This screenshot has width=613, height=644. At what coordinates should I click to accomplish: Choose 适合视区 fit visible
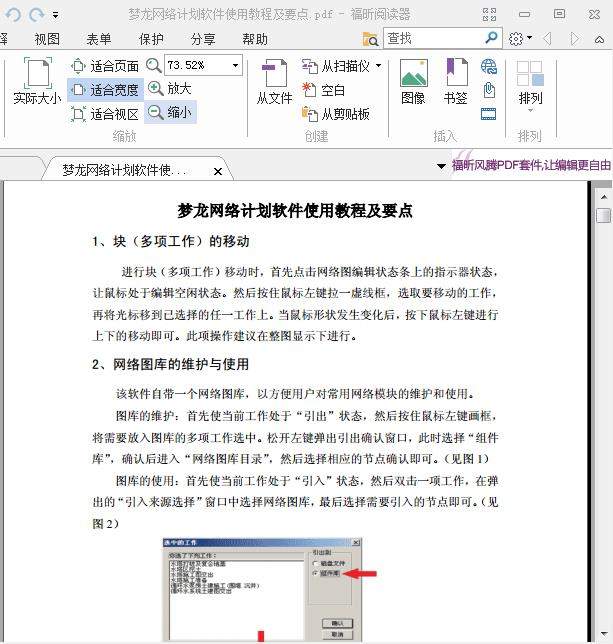pos(105,114)
